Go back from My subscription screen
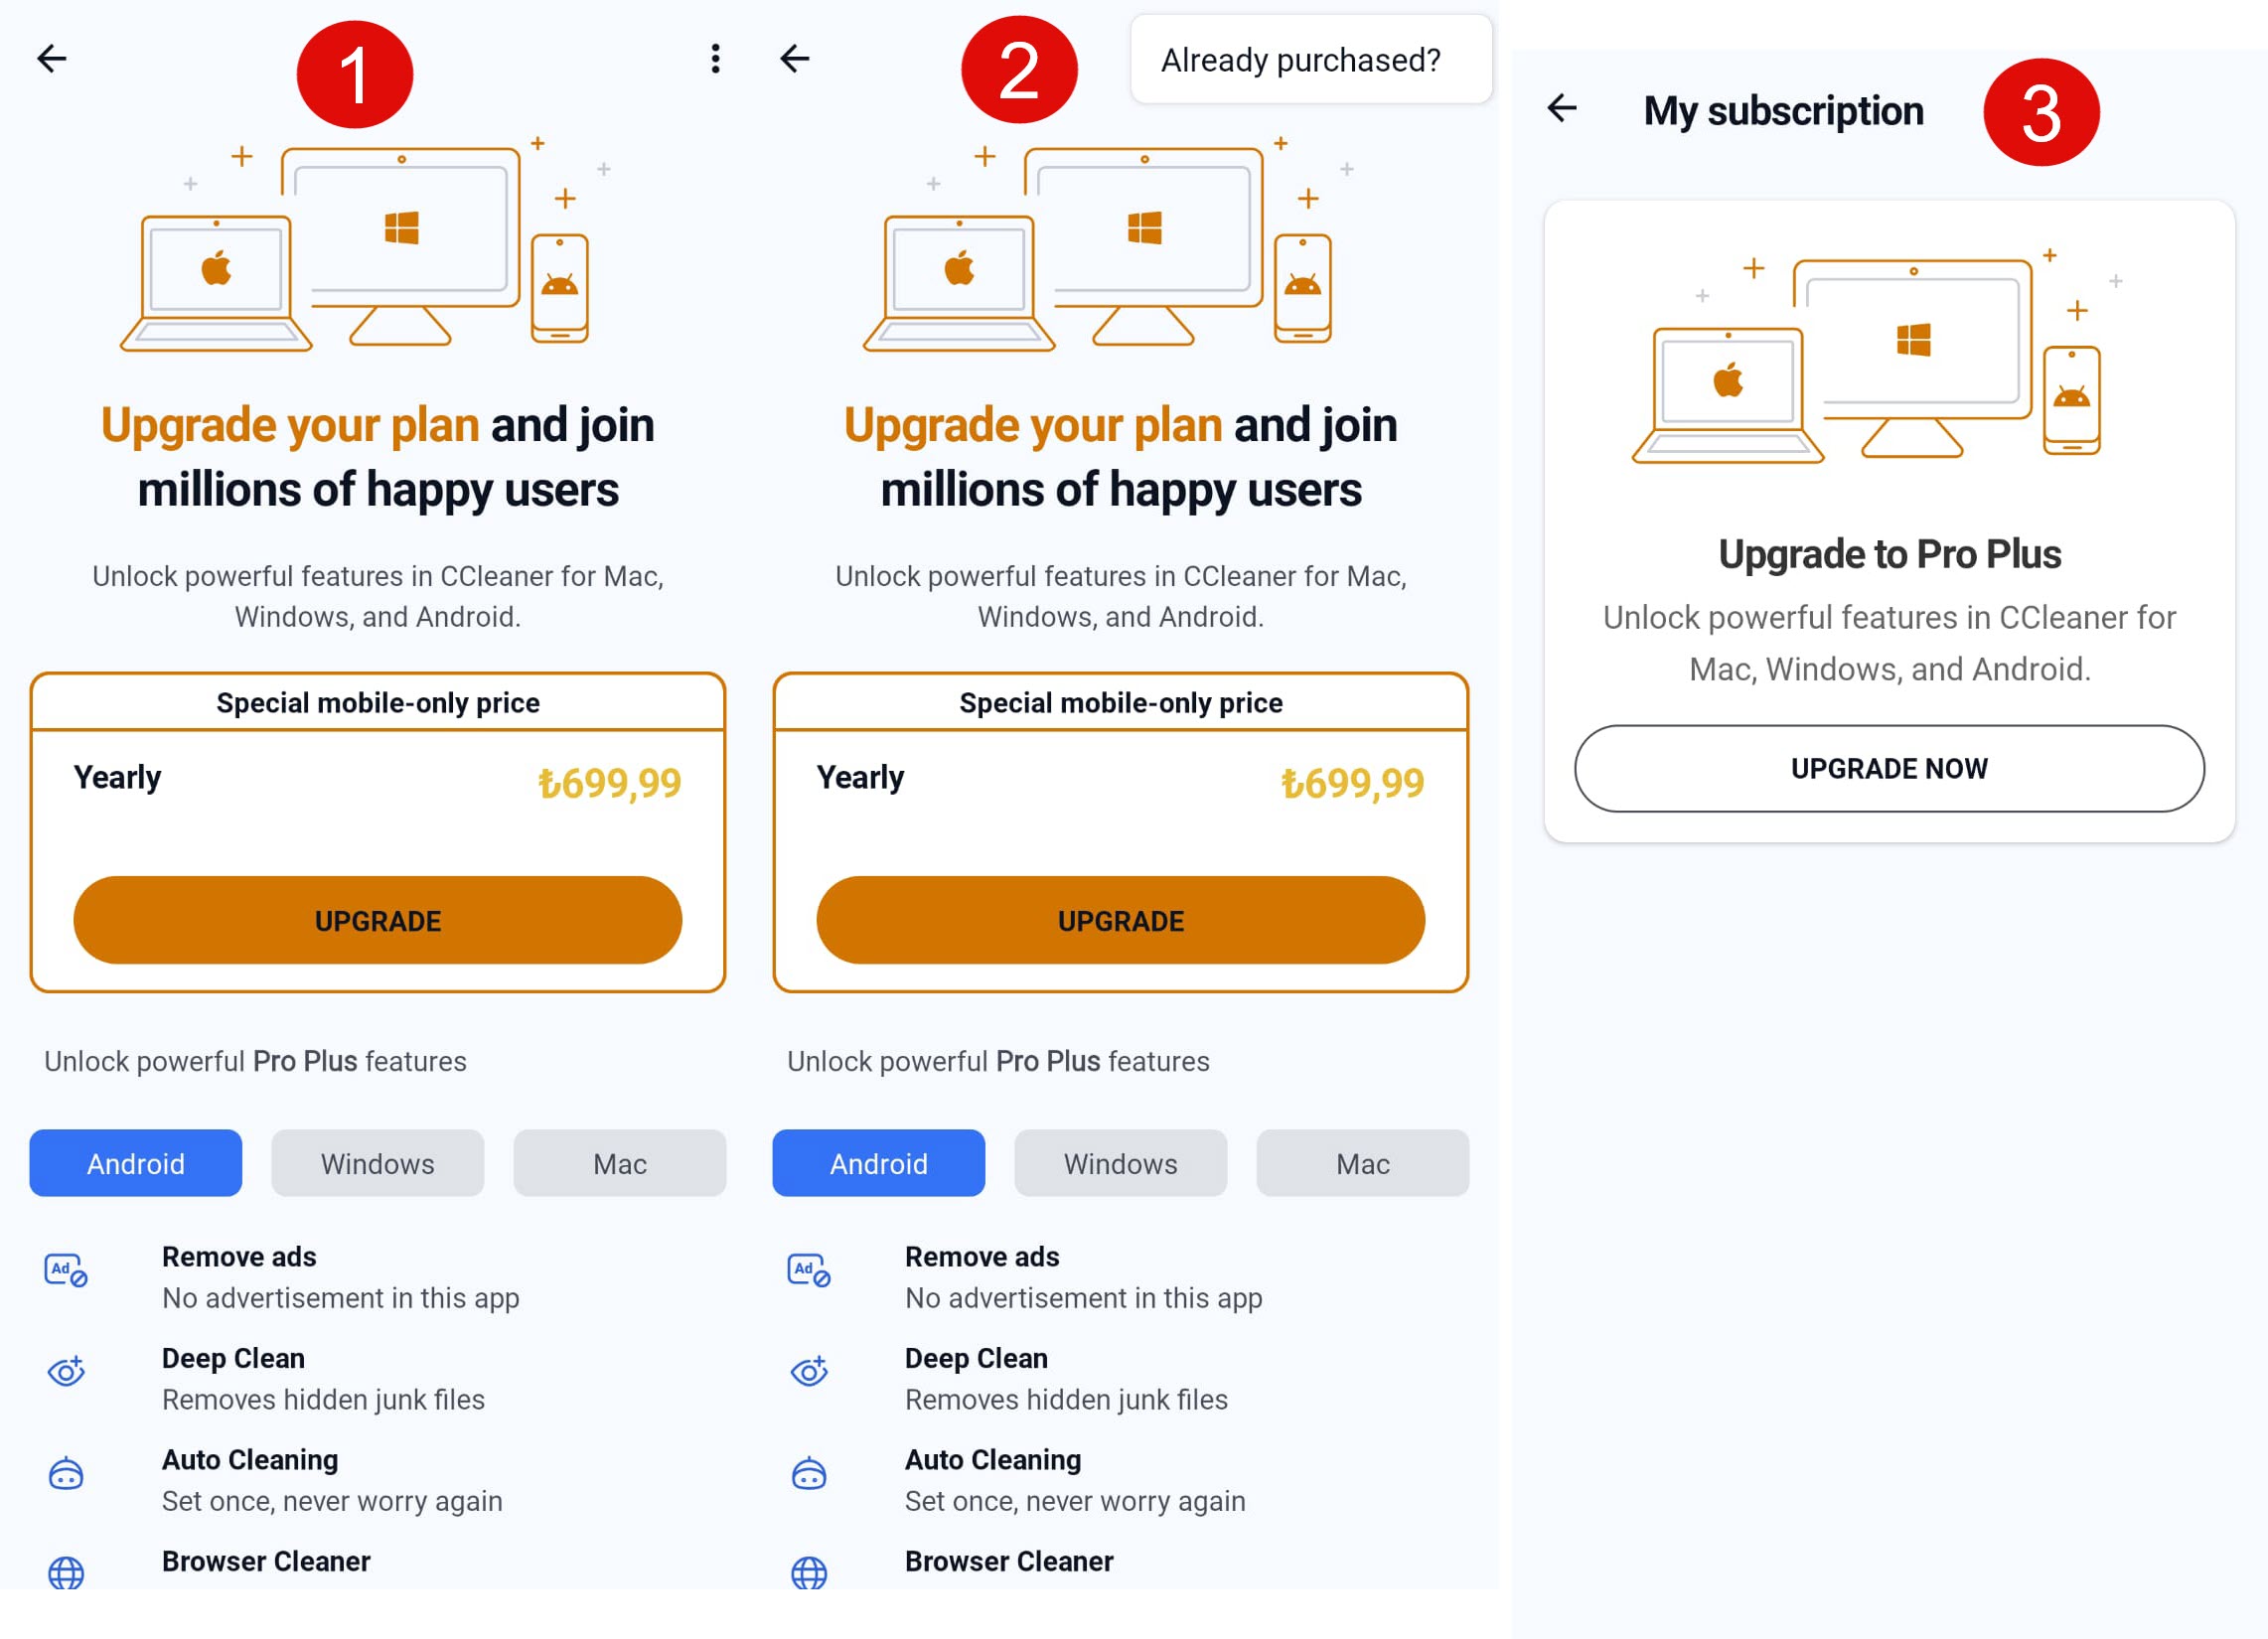This screenshot has height=1639, width=2268. tap(1562, 108)
